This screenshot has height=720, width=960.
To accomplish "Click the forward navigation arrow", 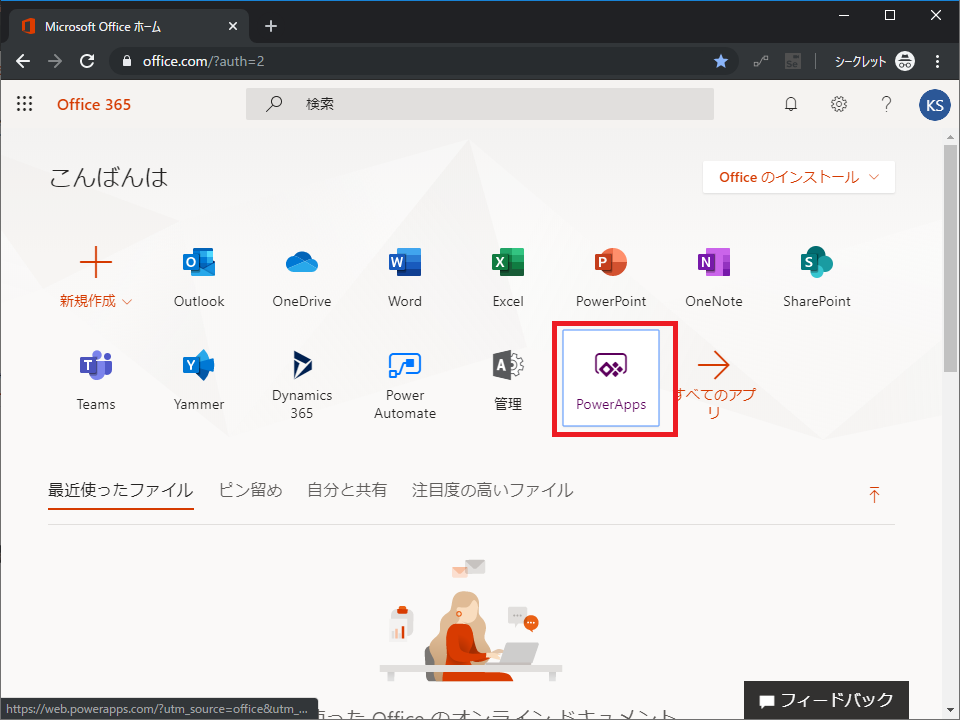I will tap(55, 61).
